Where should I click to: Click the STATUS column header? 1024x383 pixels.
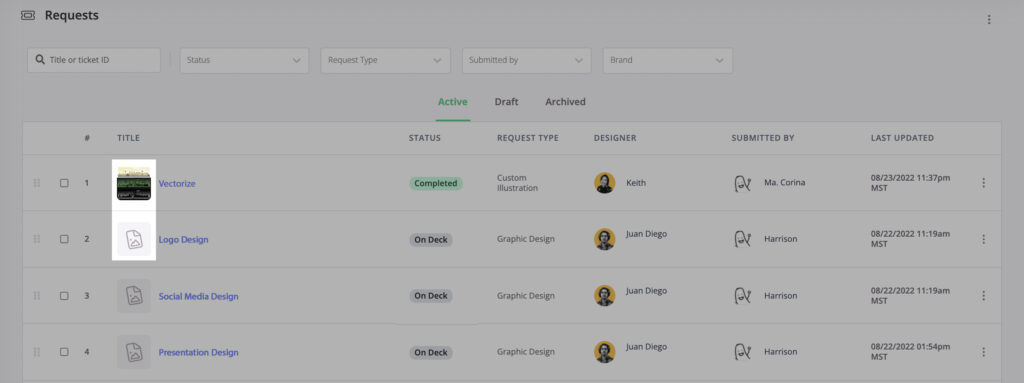click(424, 138)
